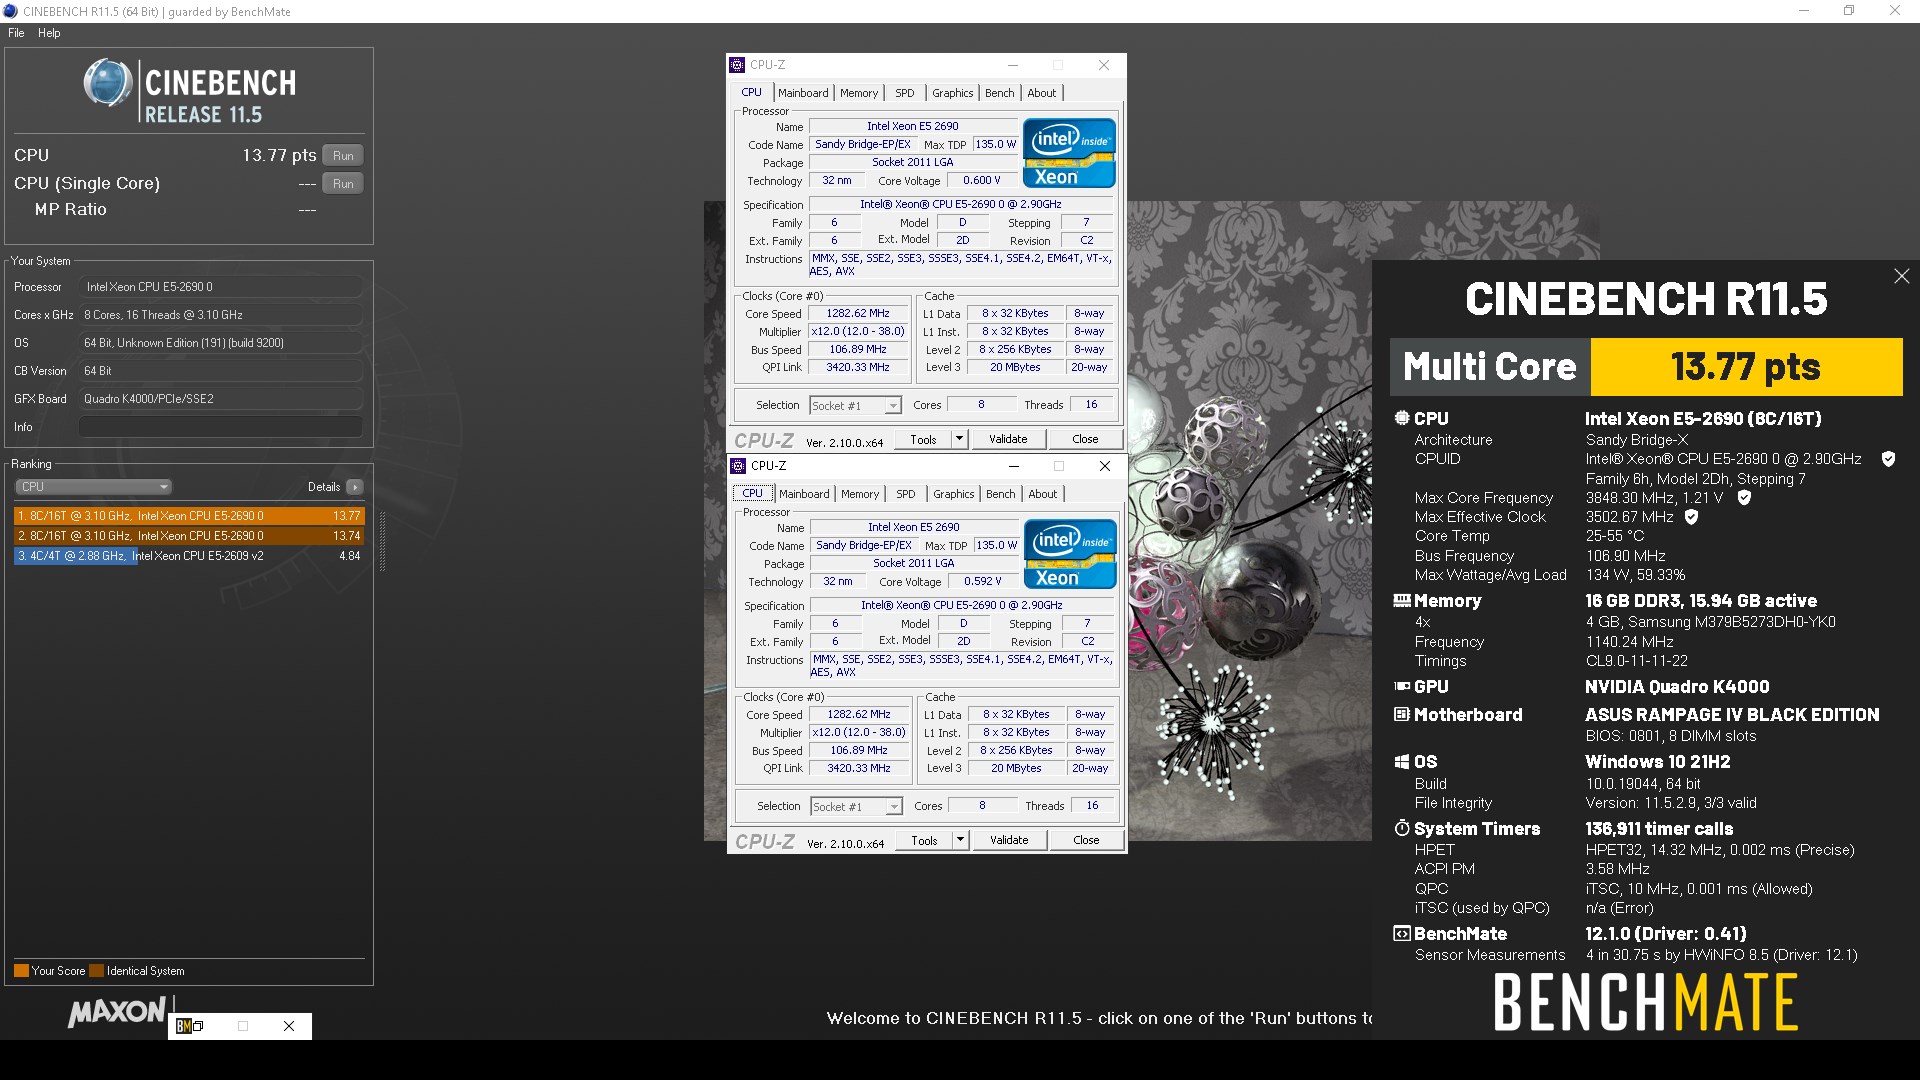Click the Identical System brown legend swatch
Viewport: 1920px width, 1080px height.
tap(96, 971)
